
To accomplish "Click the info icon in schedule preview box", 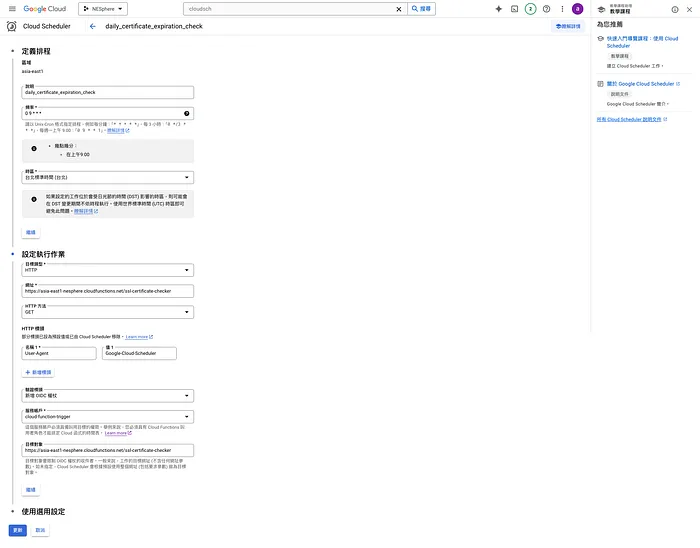I will [x=34, y=149].
